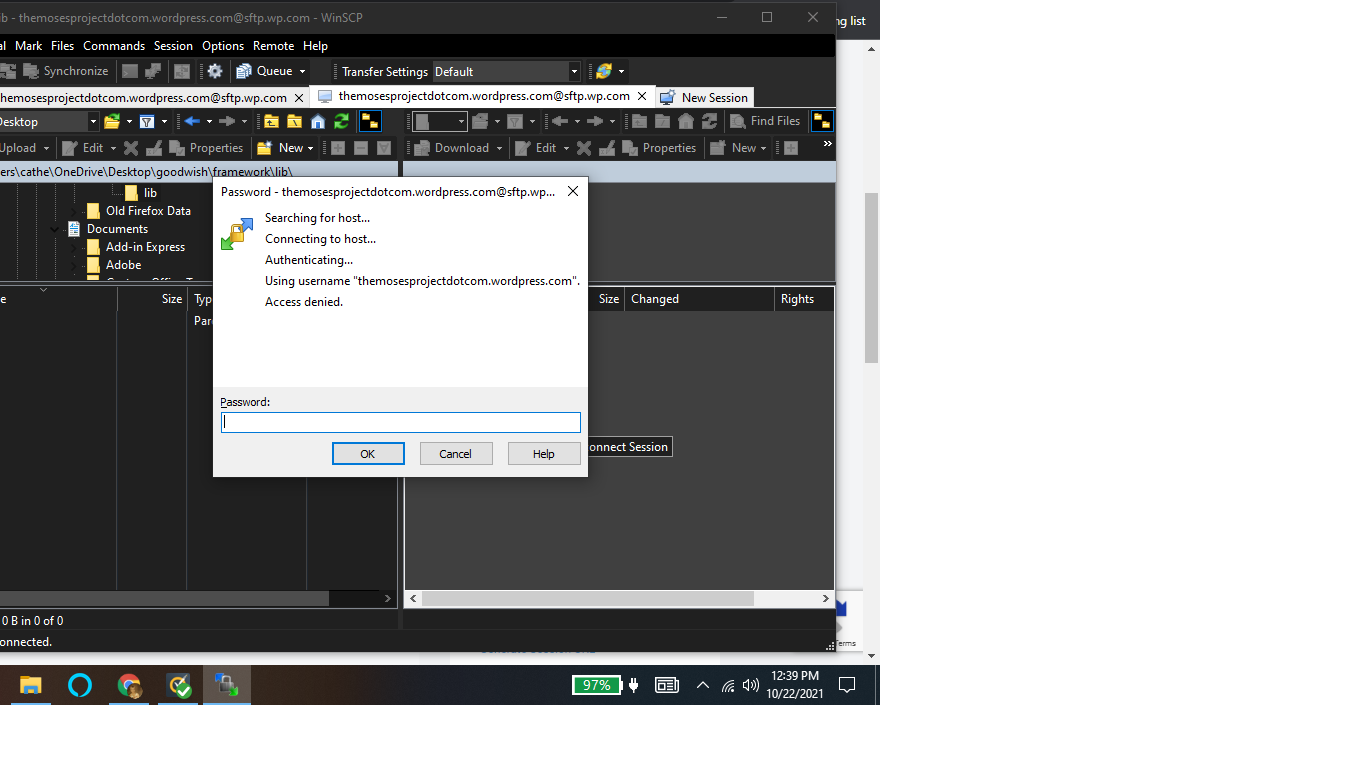Open the Preferences gear icon
Image resolution: width=1366 pixels, height=768 pixels.
pyautogui.click(x=214, y=71)
